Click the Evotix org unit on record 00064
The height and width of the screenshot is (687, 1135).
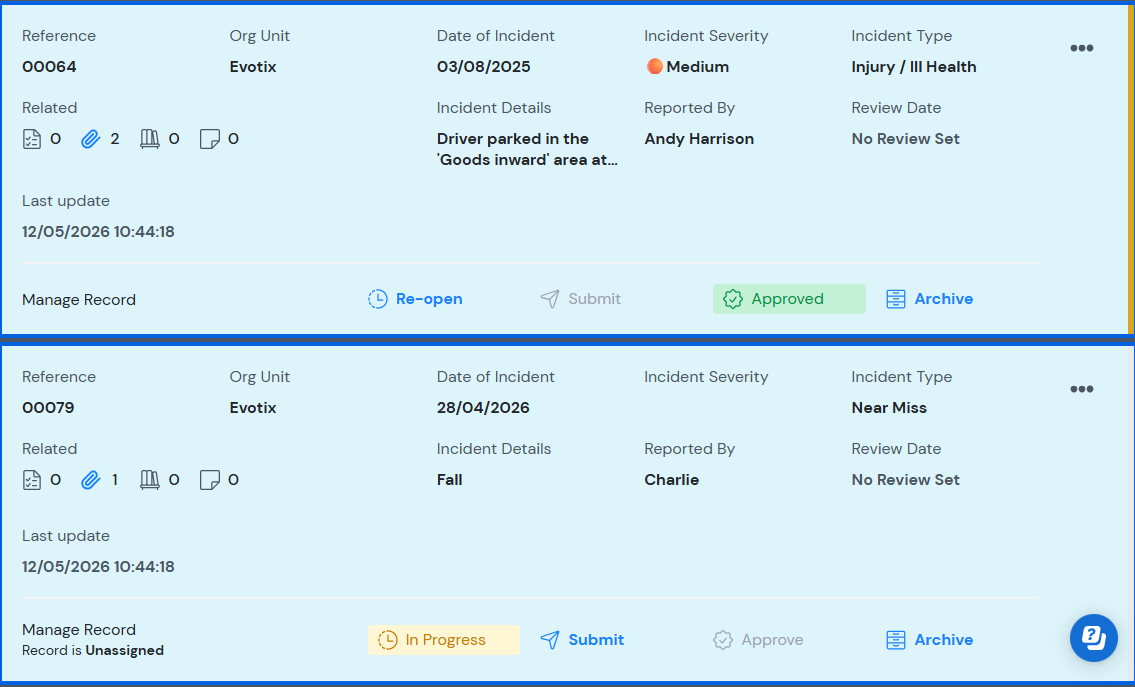click(x=253, y=67)
